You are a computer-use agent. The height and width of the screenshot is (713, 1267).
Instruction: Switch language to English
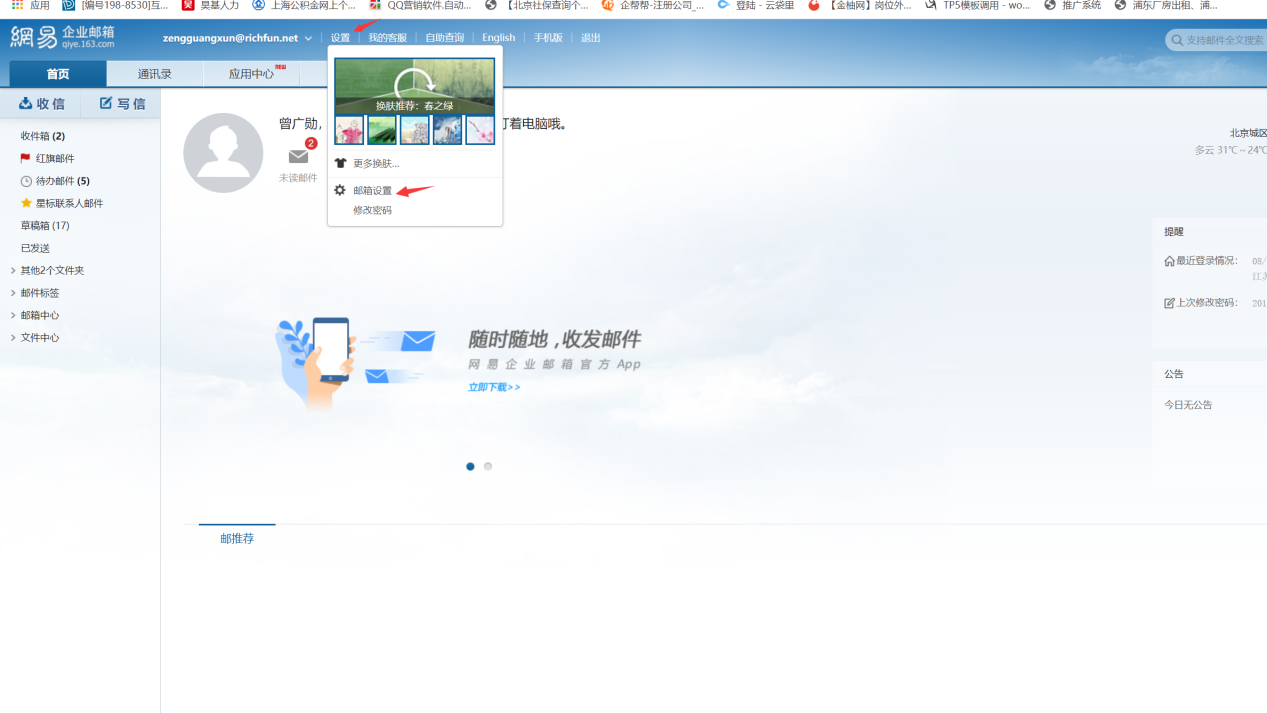tap(498, 38)
